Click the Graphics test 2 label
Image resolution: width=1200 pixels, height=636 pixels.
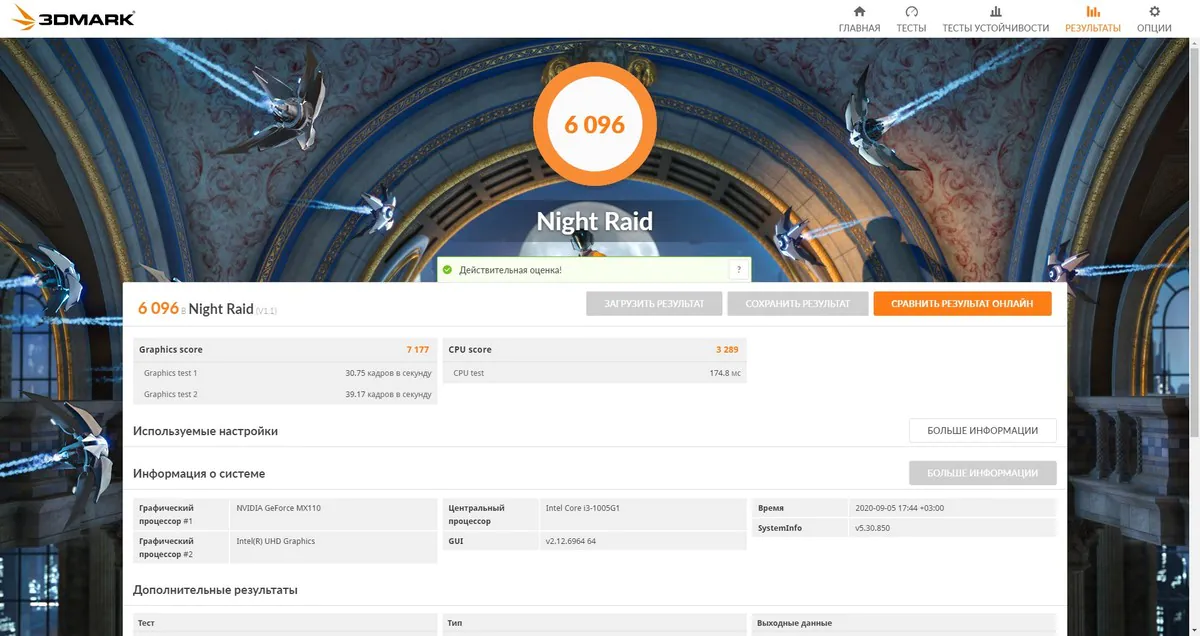(170, 394)
